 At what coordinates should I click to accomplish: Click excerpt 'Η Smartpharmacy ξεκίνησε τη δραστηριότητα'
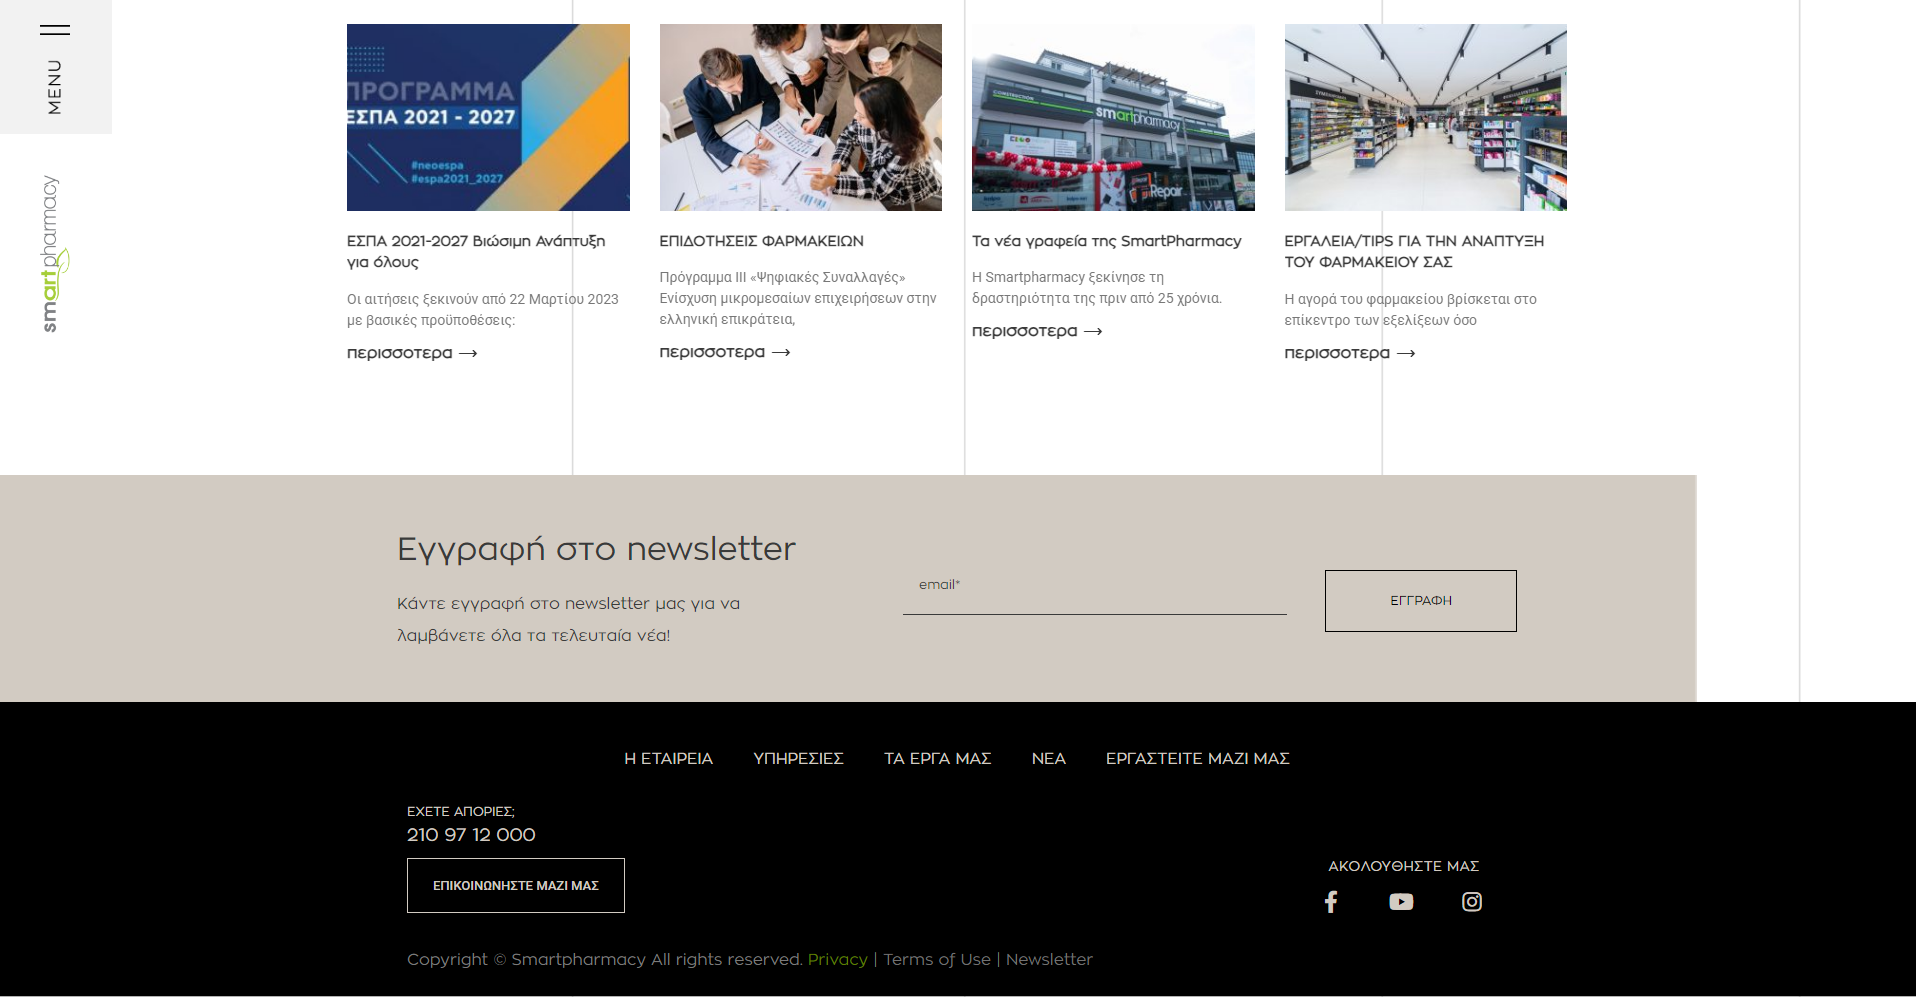1096,288
